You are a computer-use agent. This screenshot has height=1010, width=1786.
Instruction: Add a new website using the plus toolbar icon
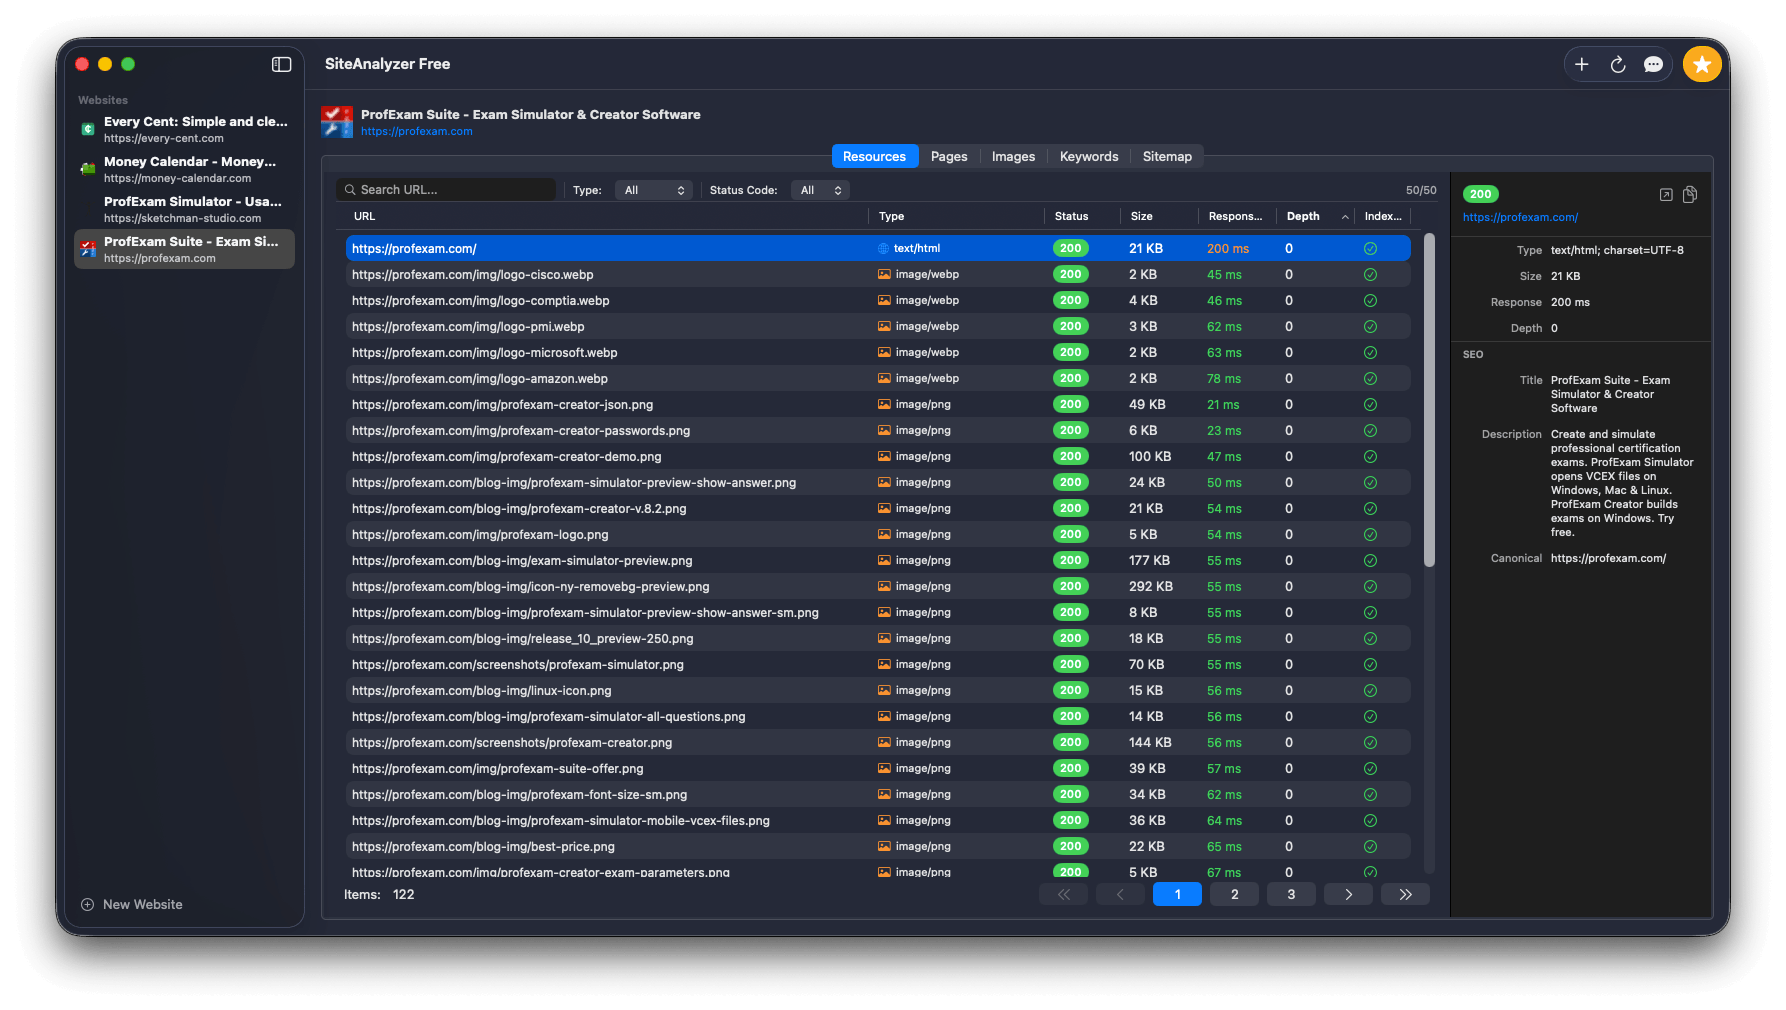1582,64
